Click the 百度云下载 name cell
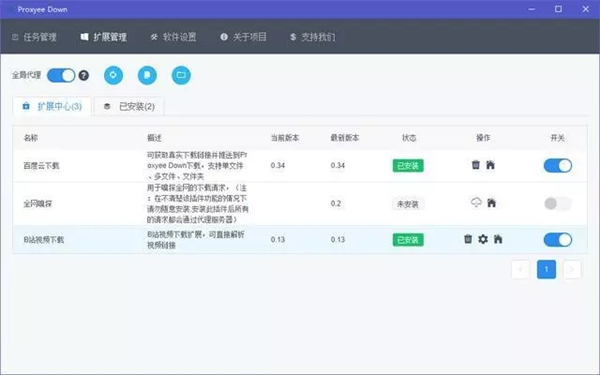Image resolution: width=600 pixels, height=375 pixels. [x=41, y=166]
